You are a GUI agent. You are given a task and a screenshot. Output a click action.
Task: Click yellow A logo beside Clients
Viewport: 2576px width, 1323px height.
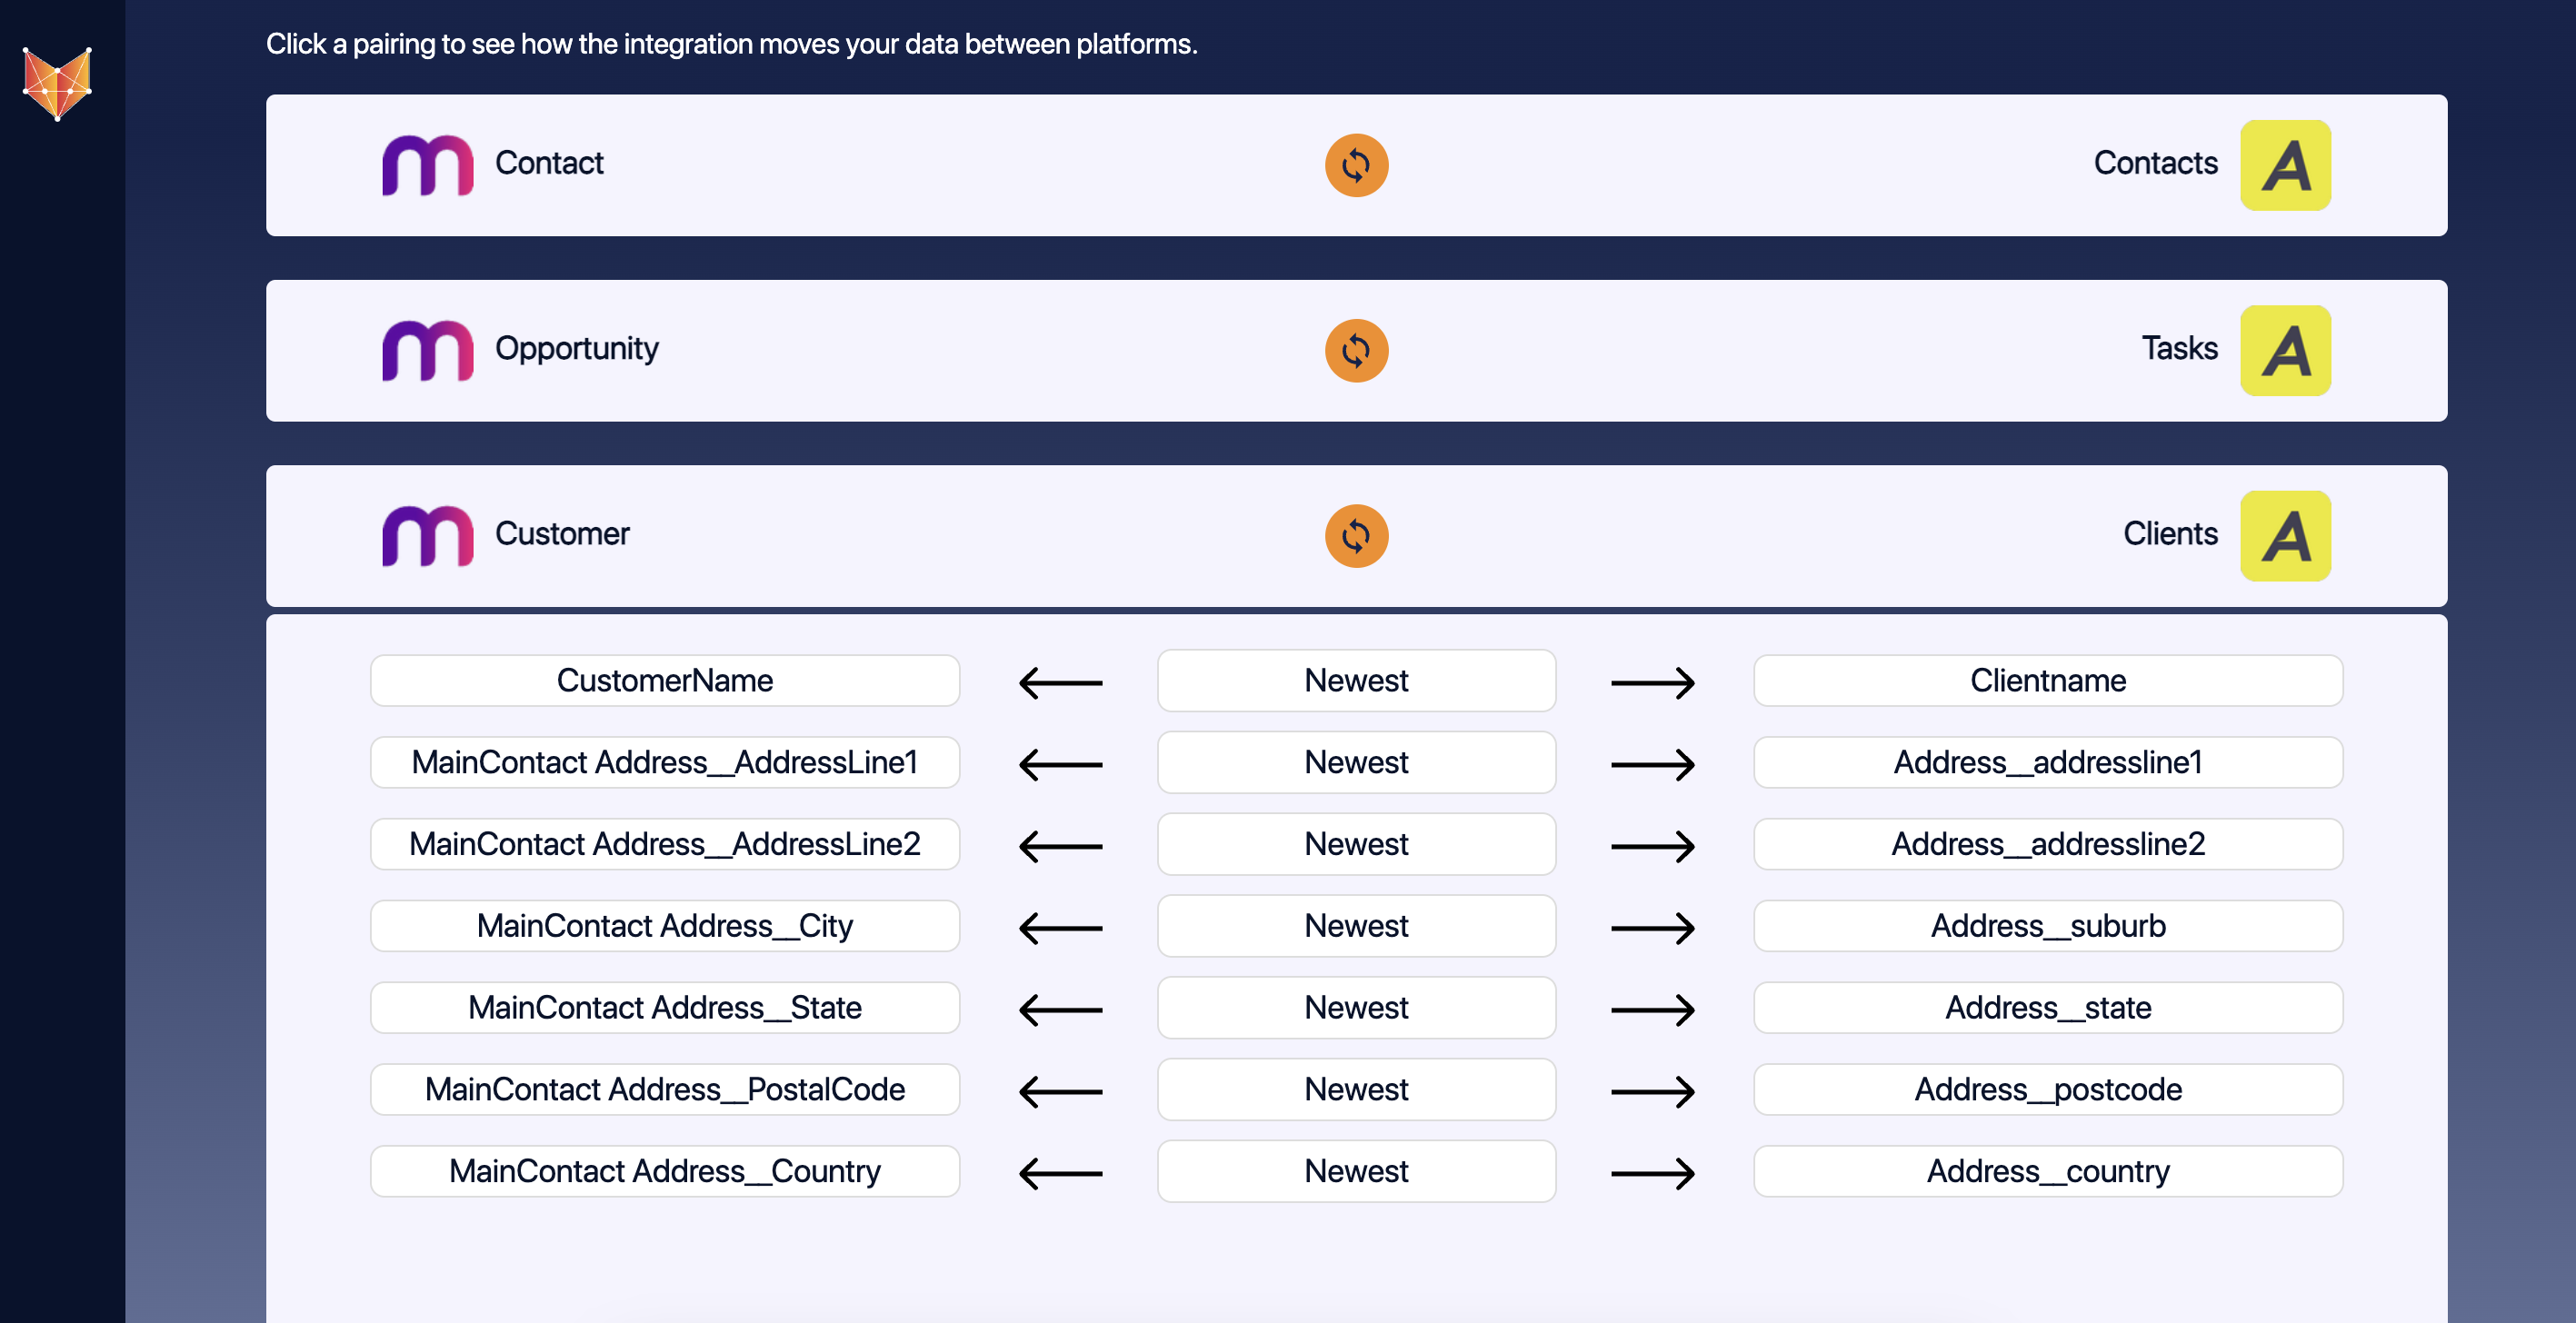[x=2284, y=535]
